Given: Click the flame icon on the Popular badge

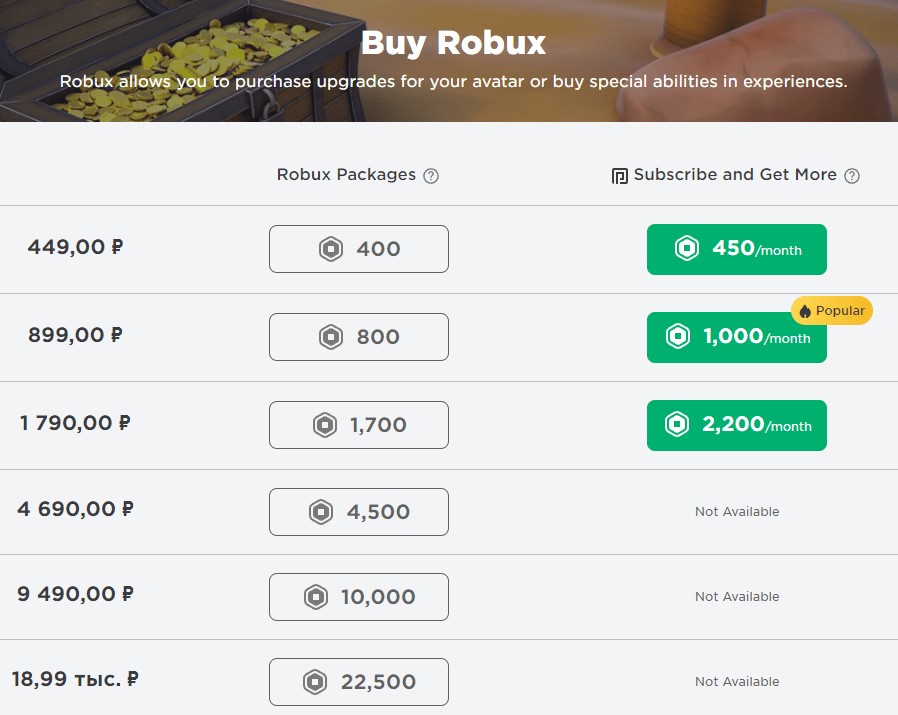Looking at the screenshot, I should click(x=805, y=311).
